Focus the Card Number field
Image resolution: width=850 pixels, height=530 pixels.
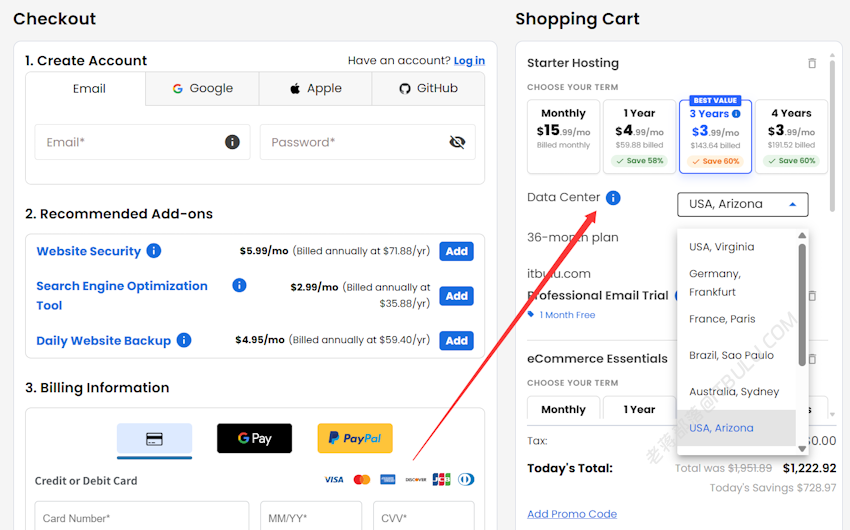pyautogui.click(x=142, y=516)
